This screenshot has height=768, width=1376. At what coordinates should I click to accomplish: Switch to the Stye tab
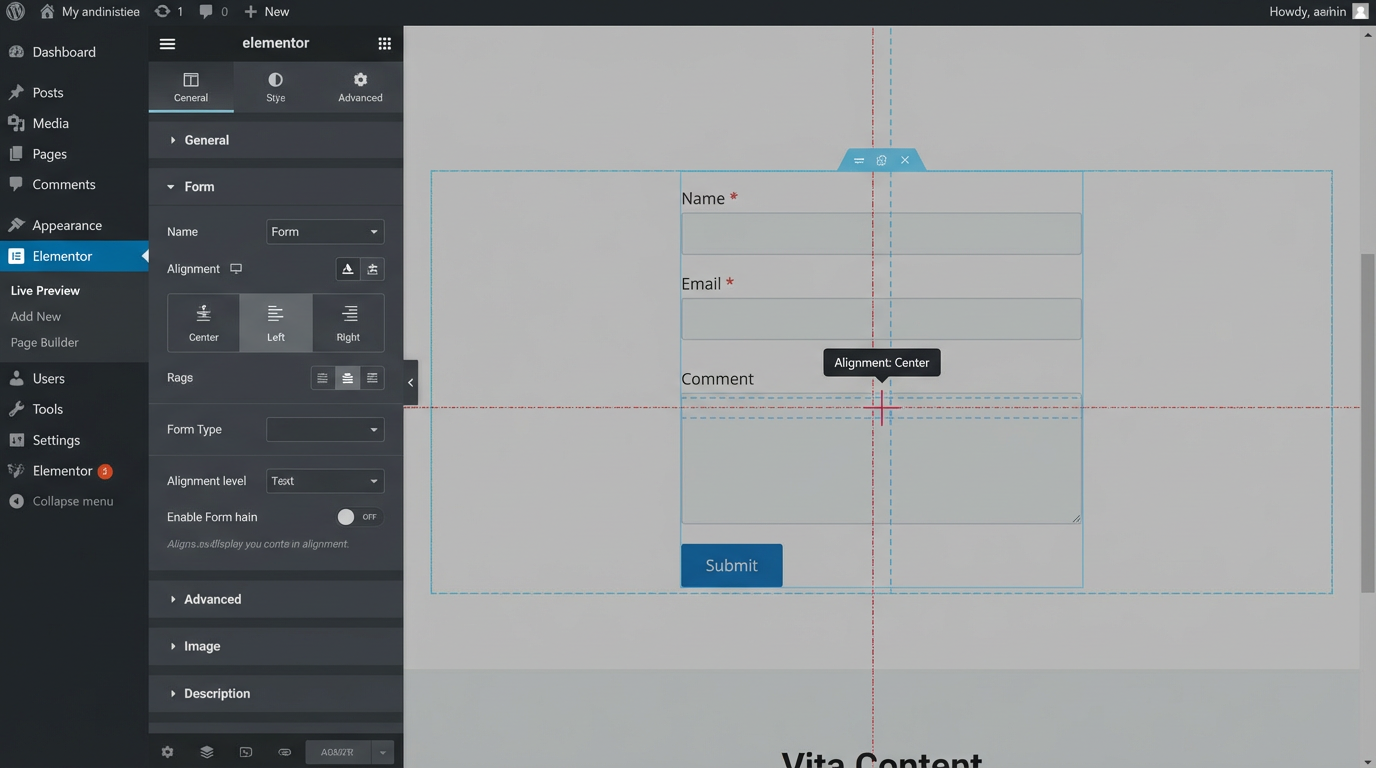pyautogui.click(x=275, y=87)
